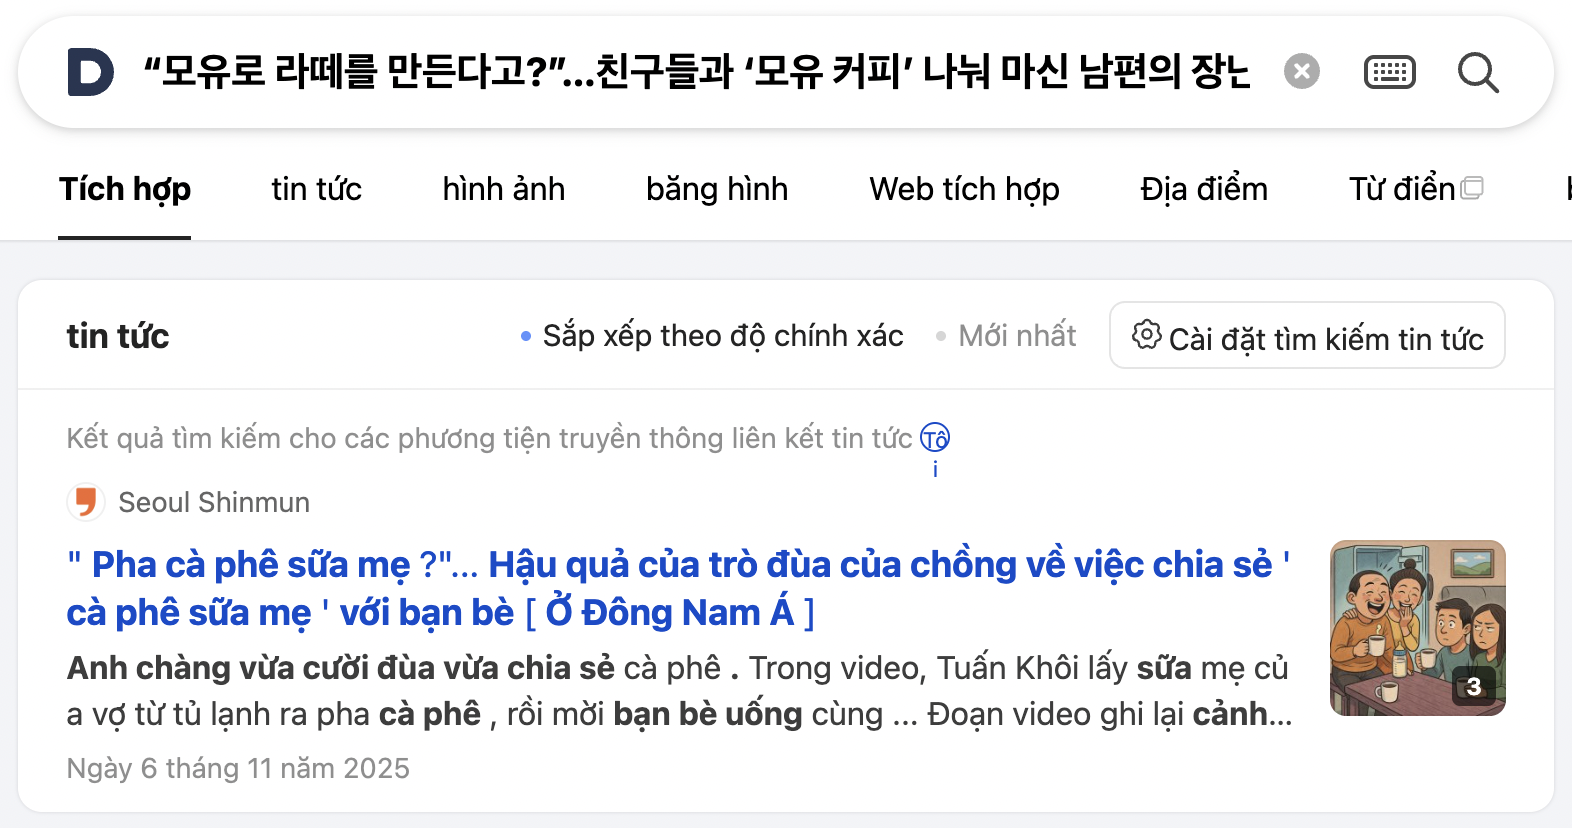Switch to the băng hình tab
Image resolution: width=1572 pixels, height=828 pixels.
point(716,189)
